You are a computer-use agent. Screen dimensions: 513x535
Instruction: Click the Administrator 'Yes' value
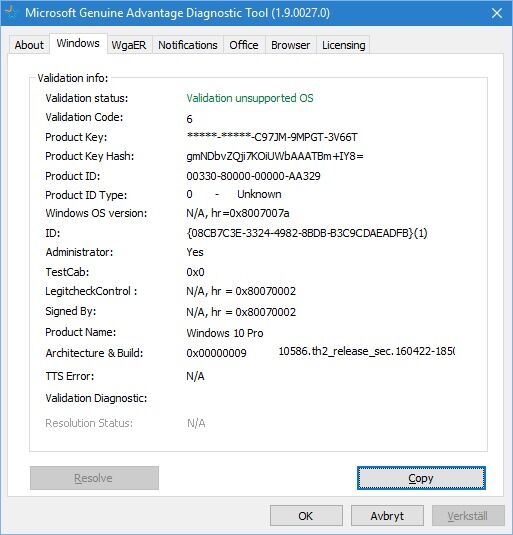point(195,252)
